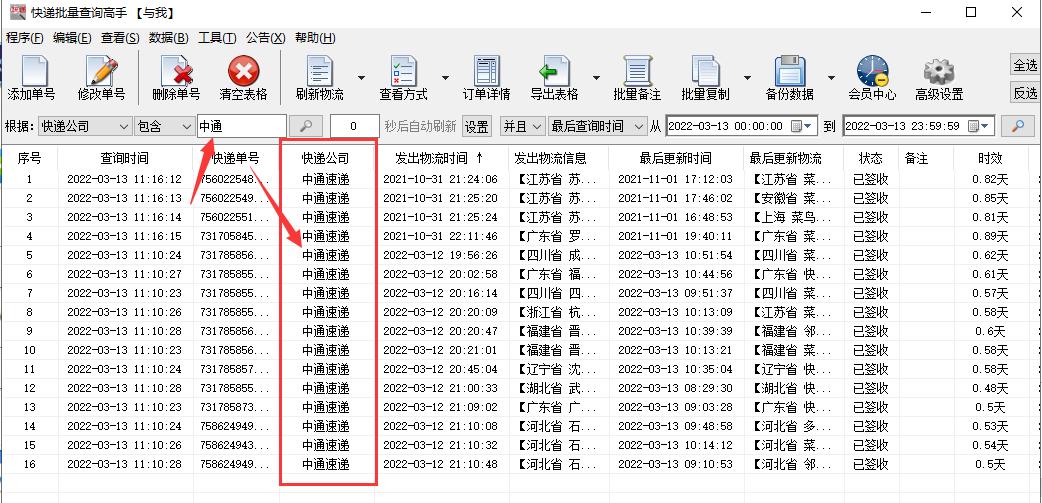This screenshot has height=503, width=1042.
Task: Open the 数据(B) menu
Action: coord(169,38)
